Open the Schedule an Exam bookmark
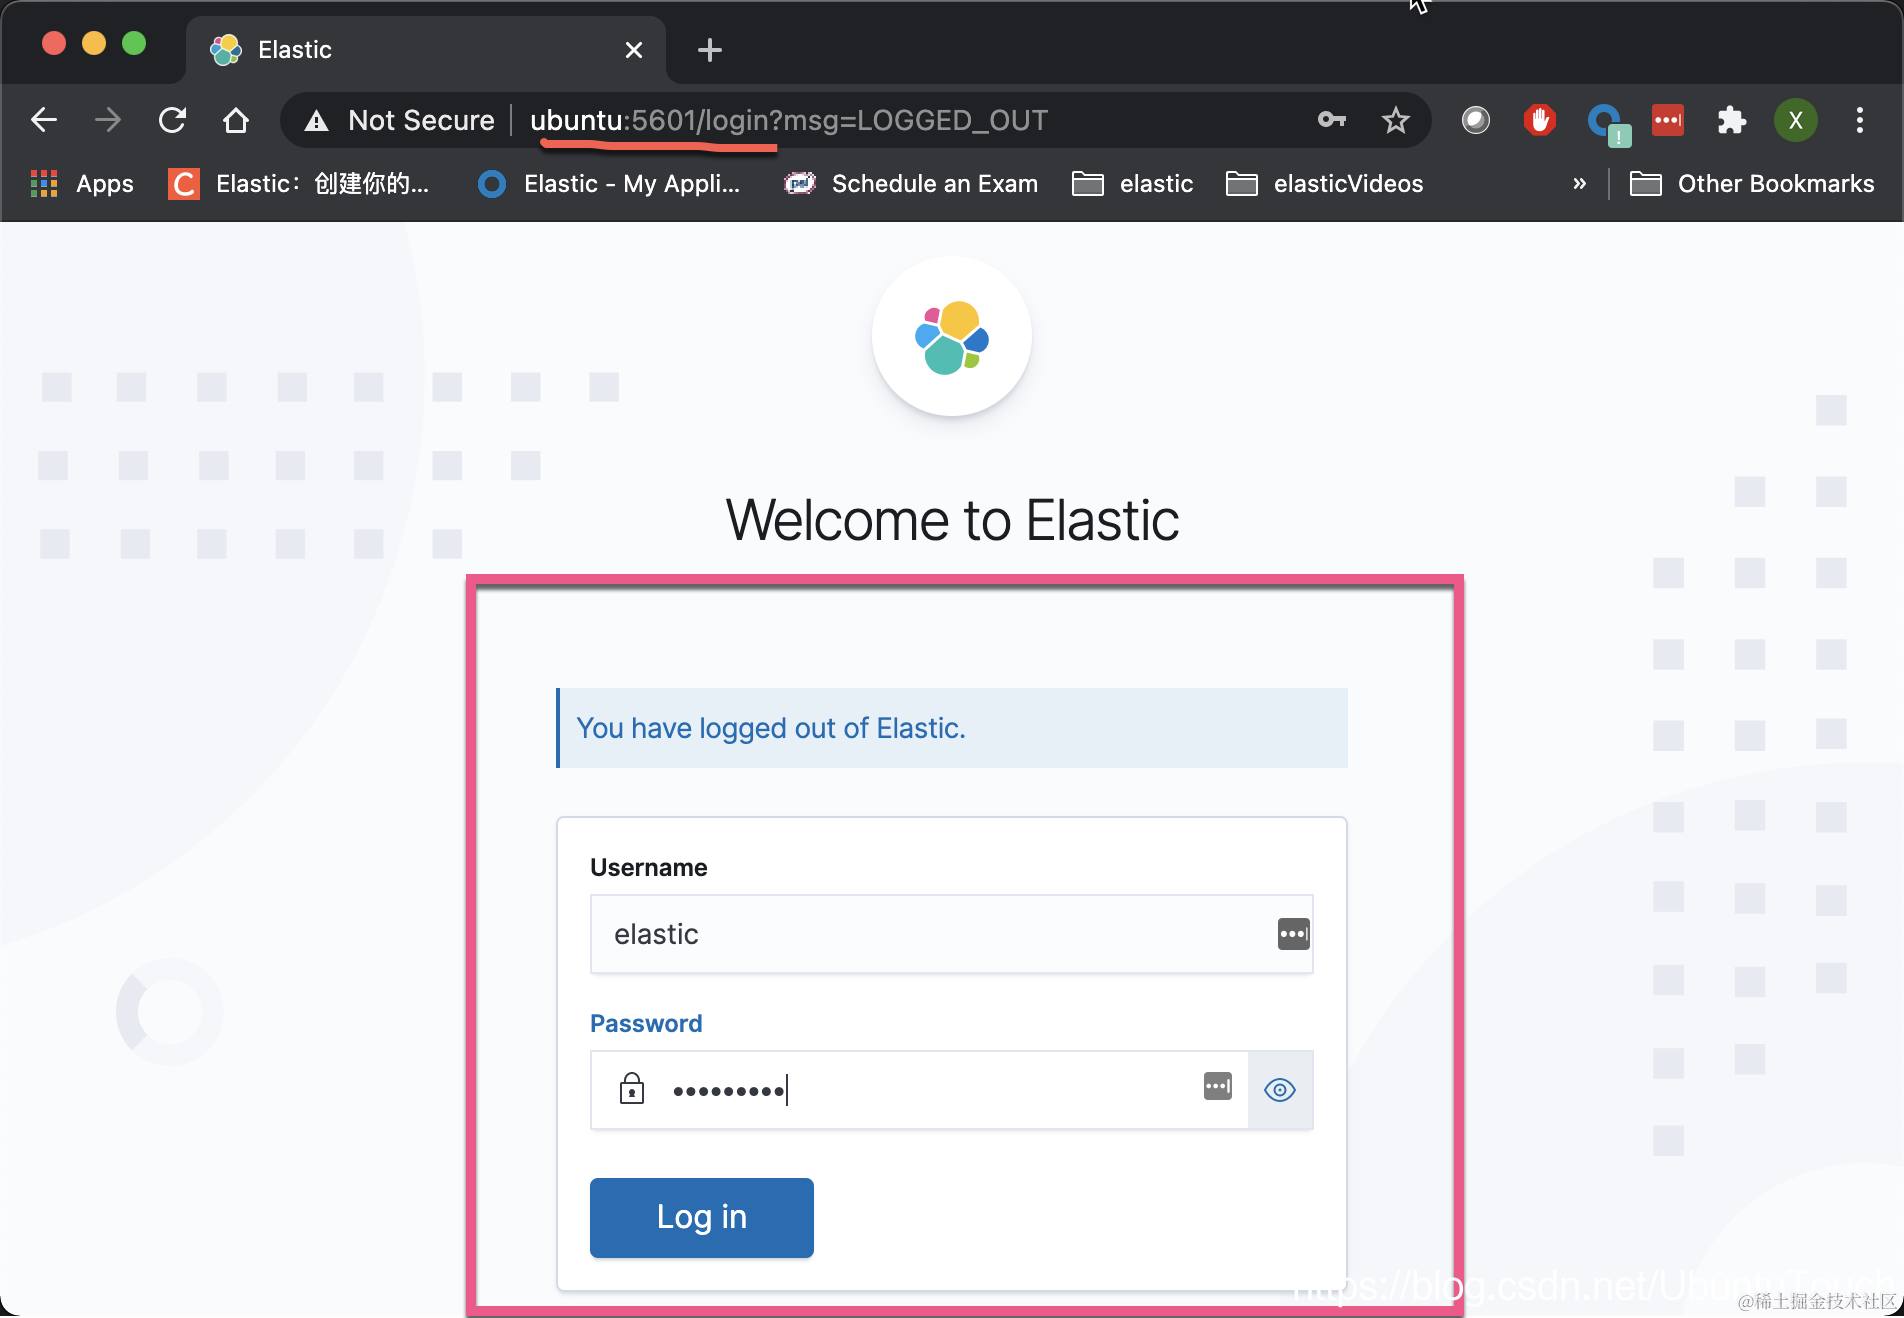 pyautogui.click(x=911, y=184)
